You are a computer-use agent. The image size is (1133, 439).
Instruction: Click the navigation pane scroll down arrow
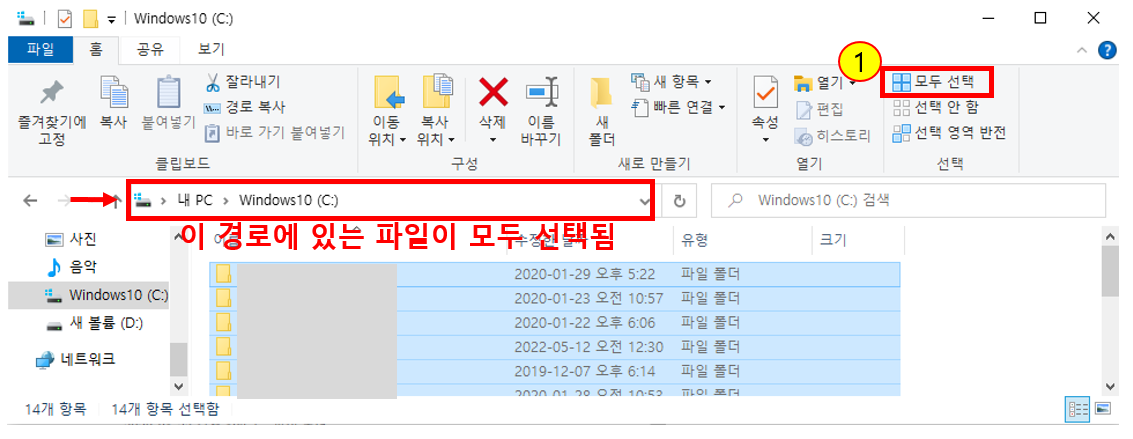[x=178, y=386]
